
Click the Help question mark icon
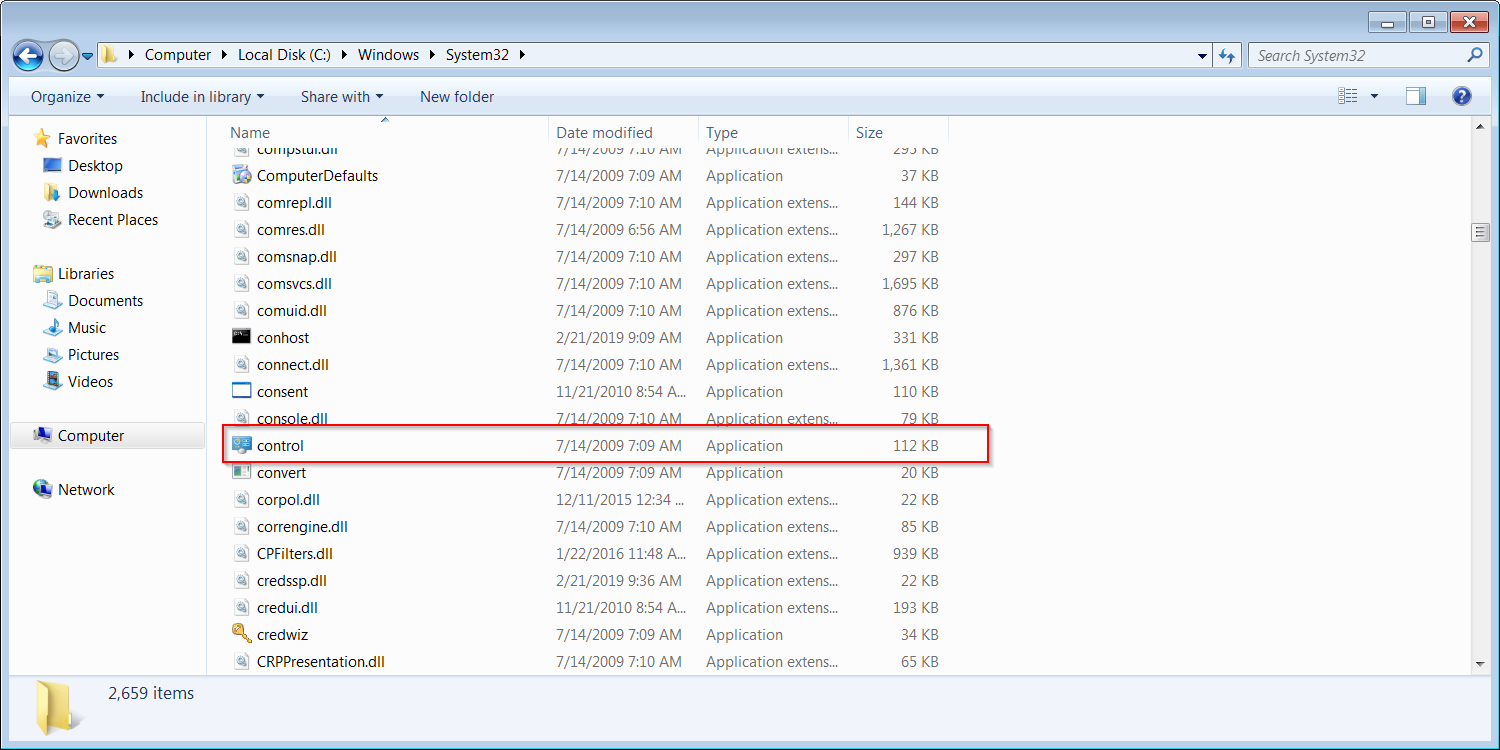(1462, 96)
